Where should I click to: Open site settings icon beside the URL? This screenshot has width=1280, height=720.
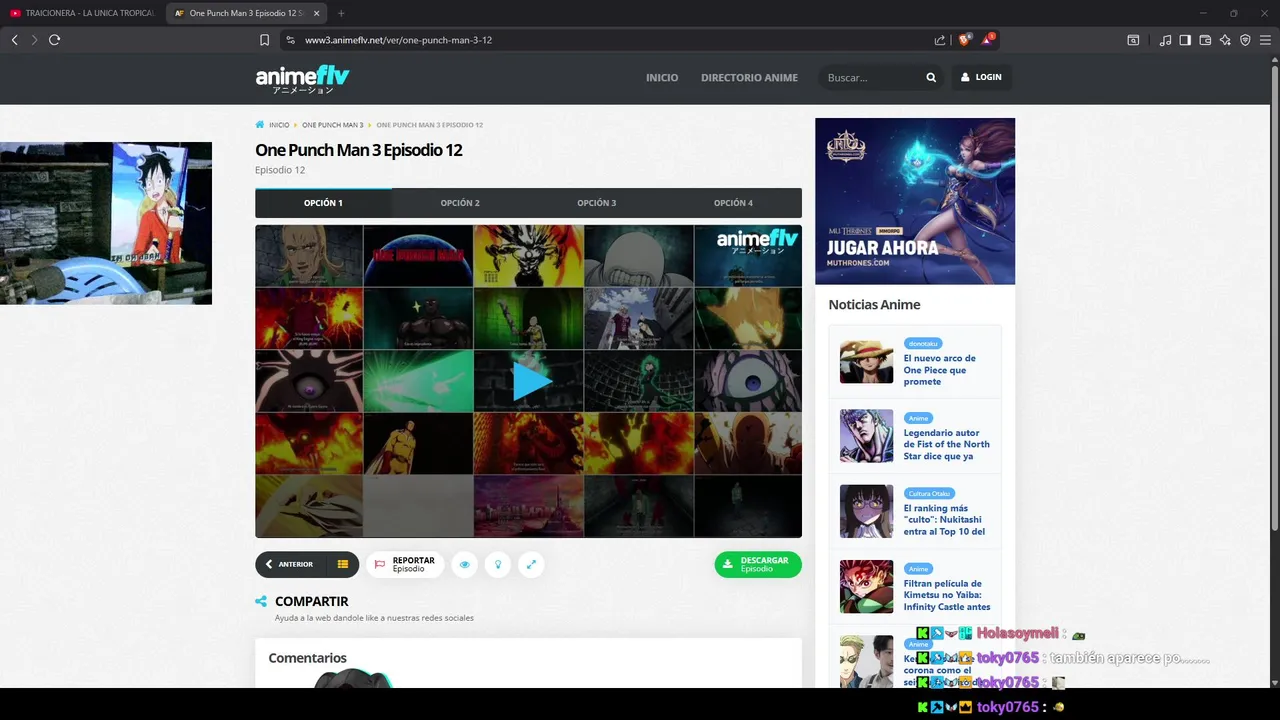[290, 40]
